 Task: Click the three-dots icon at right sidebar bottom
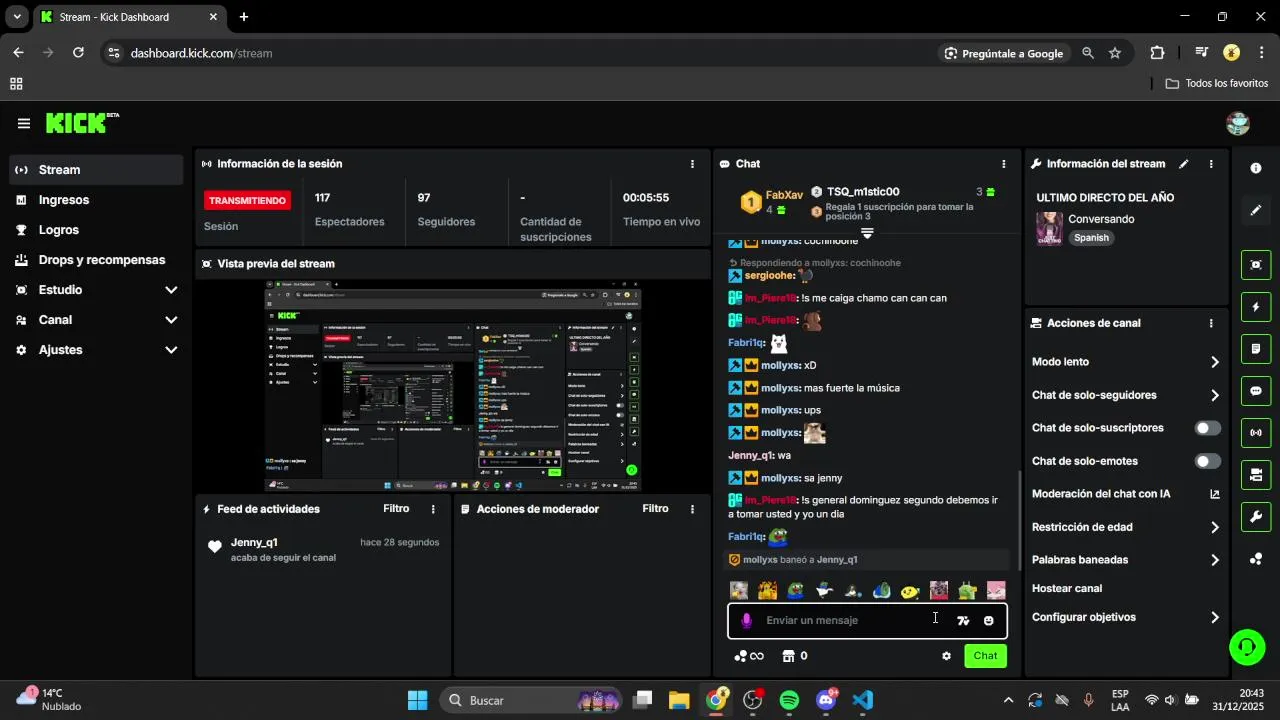point(1256,559)
